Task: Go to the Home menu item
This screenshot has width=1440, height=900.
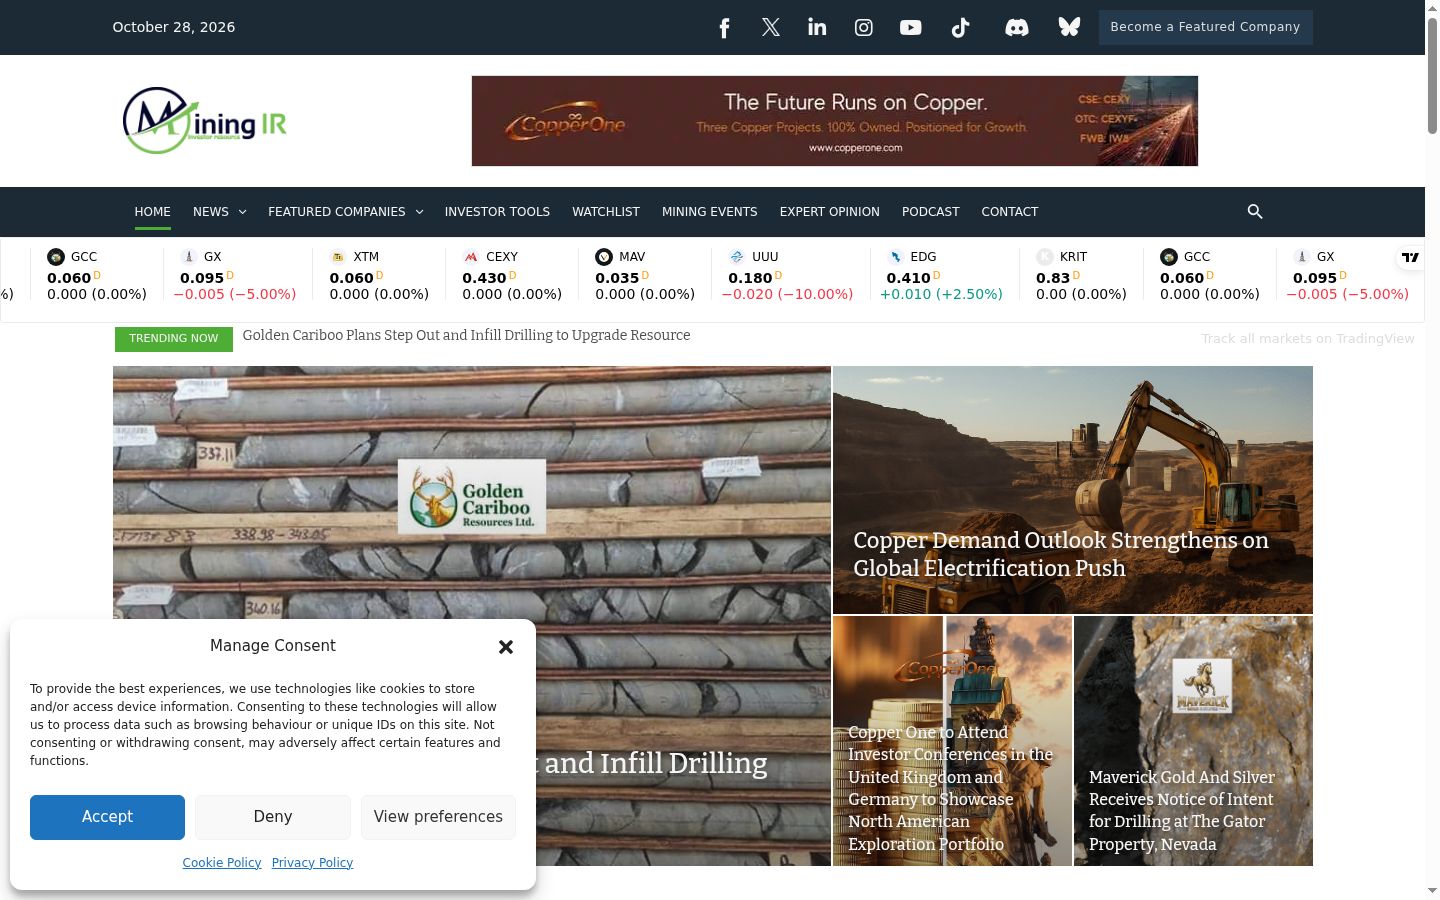Action: click(x=153, y=212)
